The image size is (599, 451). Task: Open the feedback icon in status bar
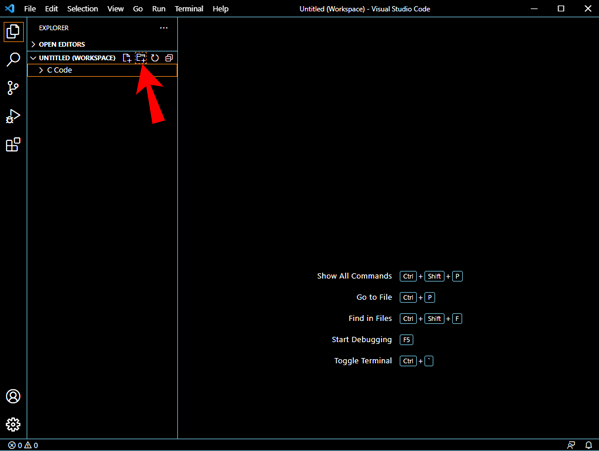[571, 445]
